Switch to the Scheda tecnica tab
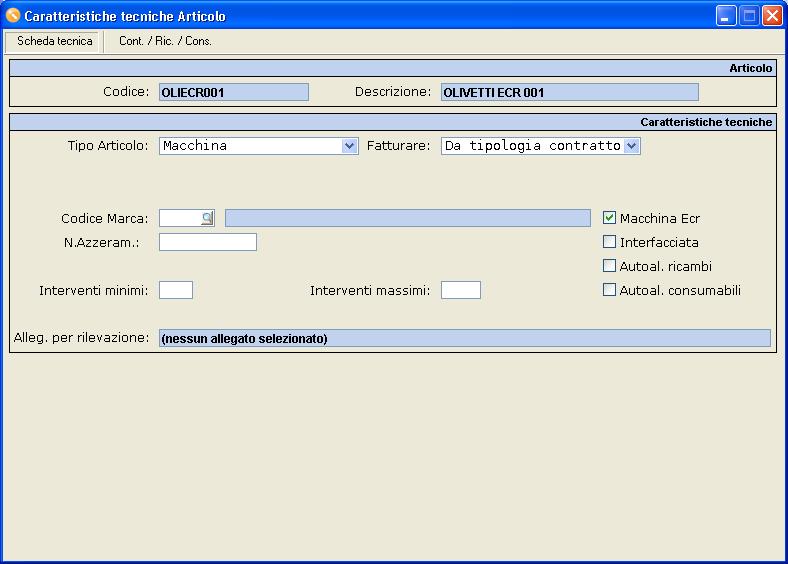This screenshot has height=564, width=788. click(x=54, y=41)
